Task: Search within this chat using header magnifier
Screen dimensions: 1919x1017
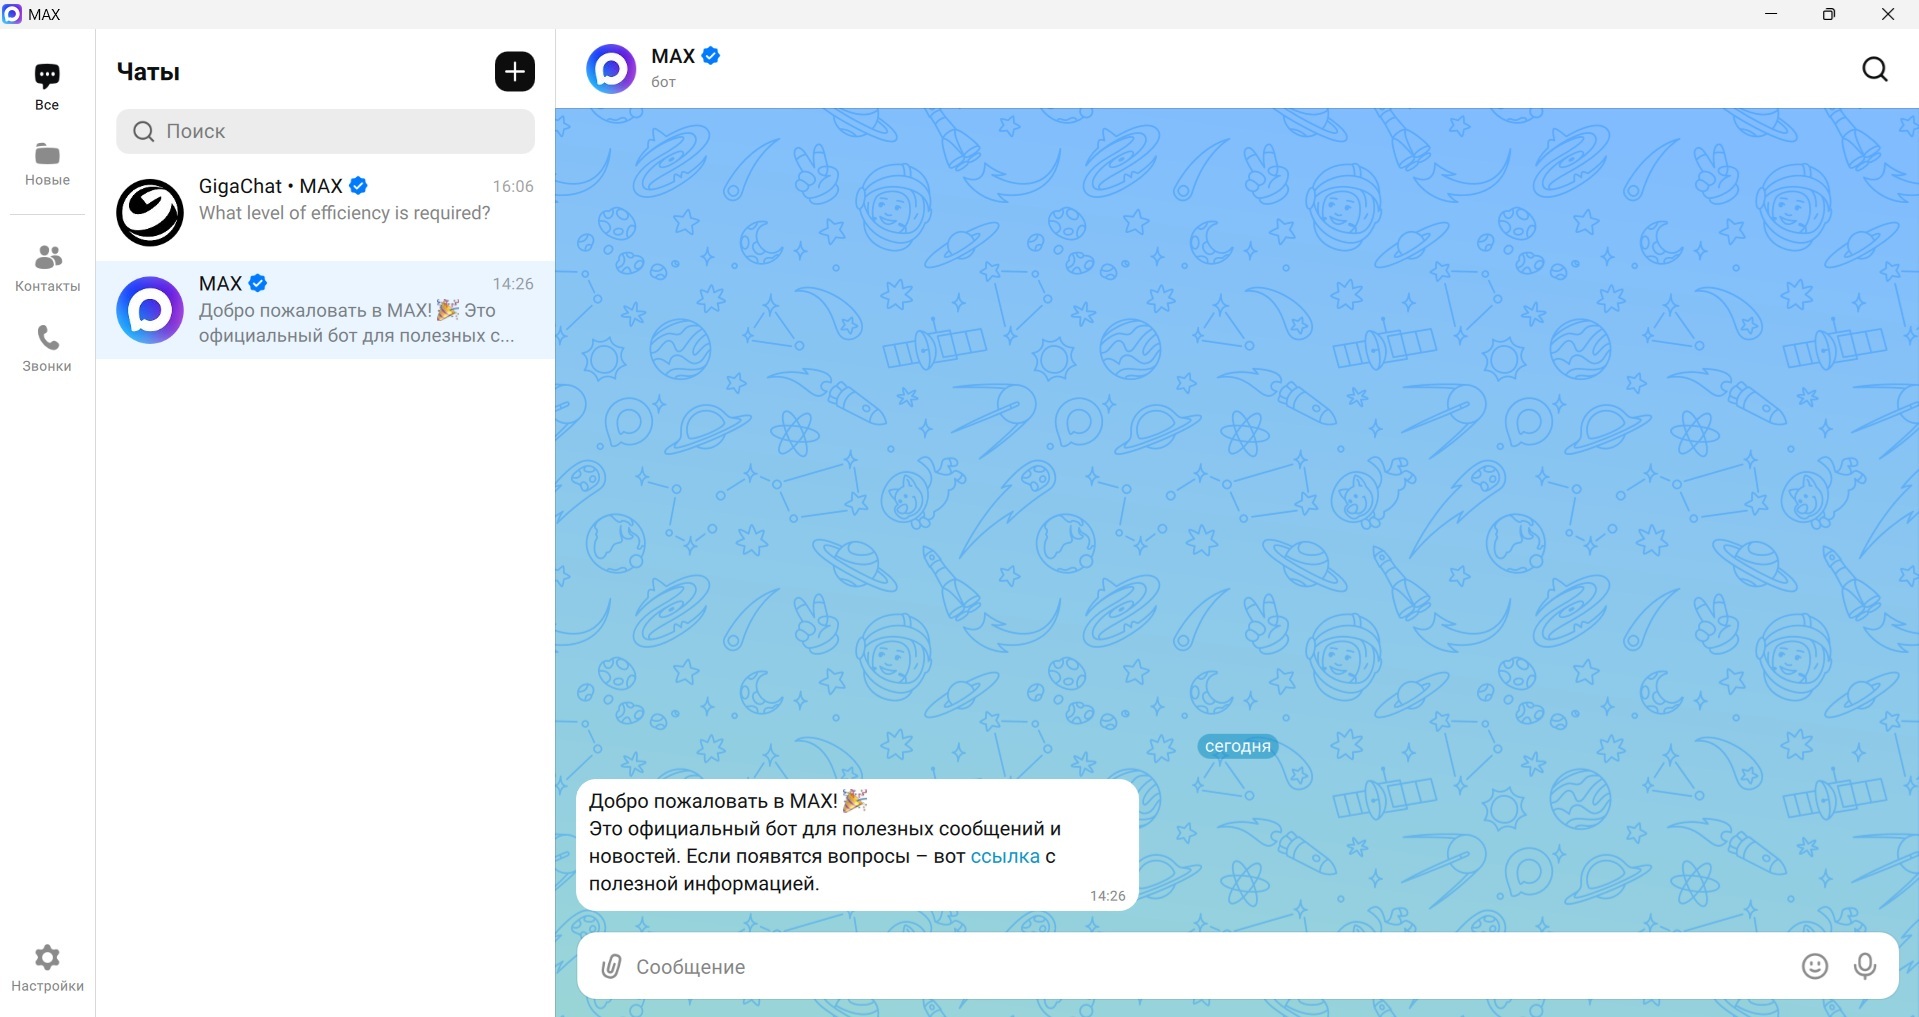Action: [x=1875, y=69]
